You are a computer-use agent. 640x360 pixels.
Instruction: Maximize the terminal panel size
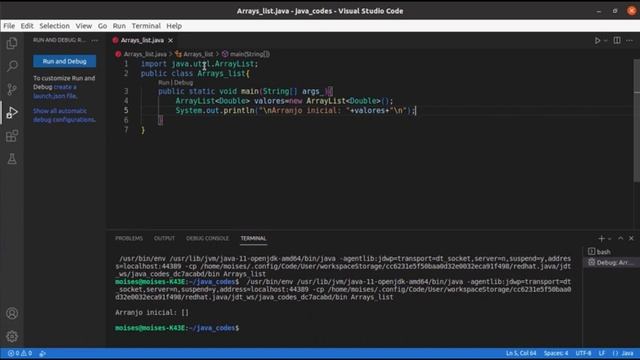click(620, 238)
